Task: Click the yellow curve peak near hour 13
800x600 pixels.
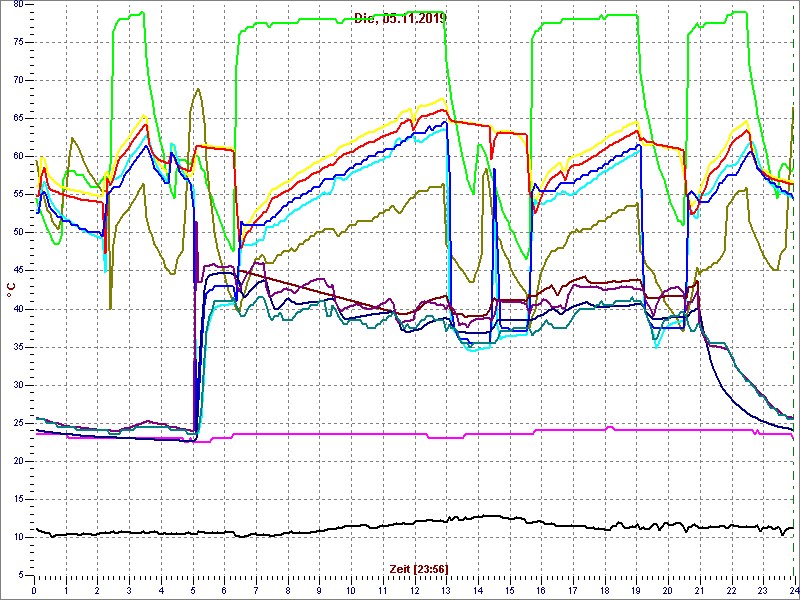Action: point(442,99)
